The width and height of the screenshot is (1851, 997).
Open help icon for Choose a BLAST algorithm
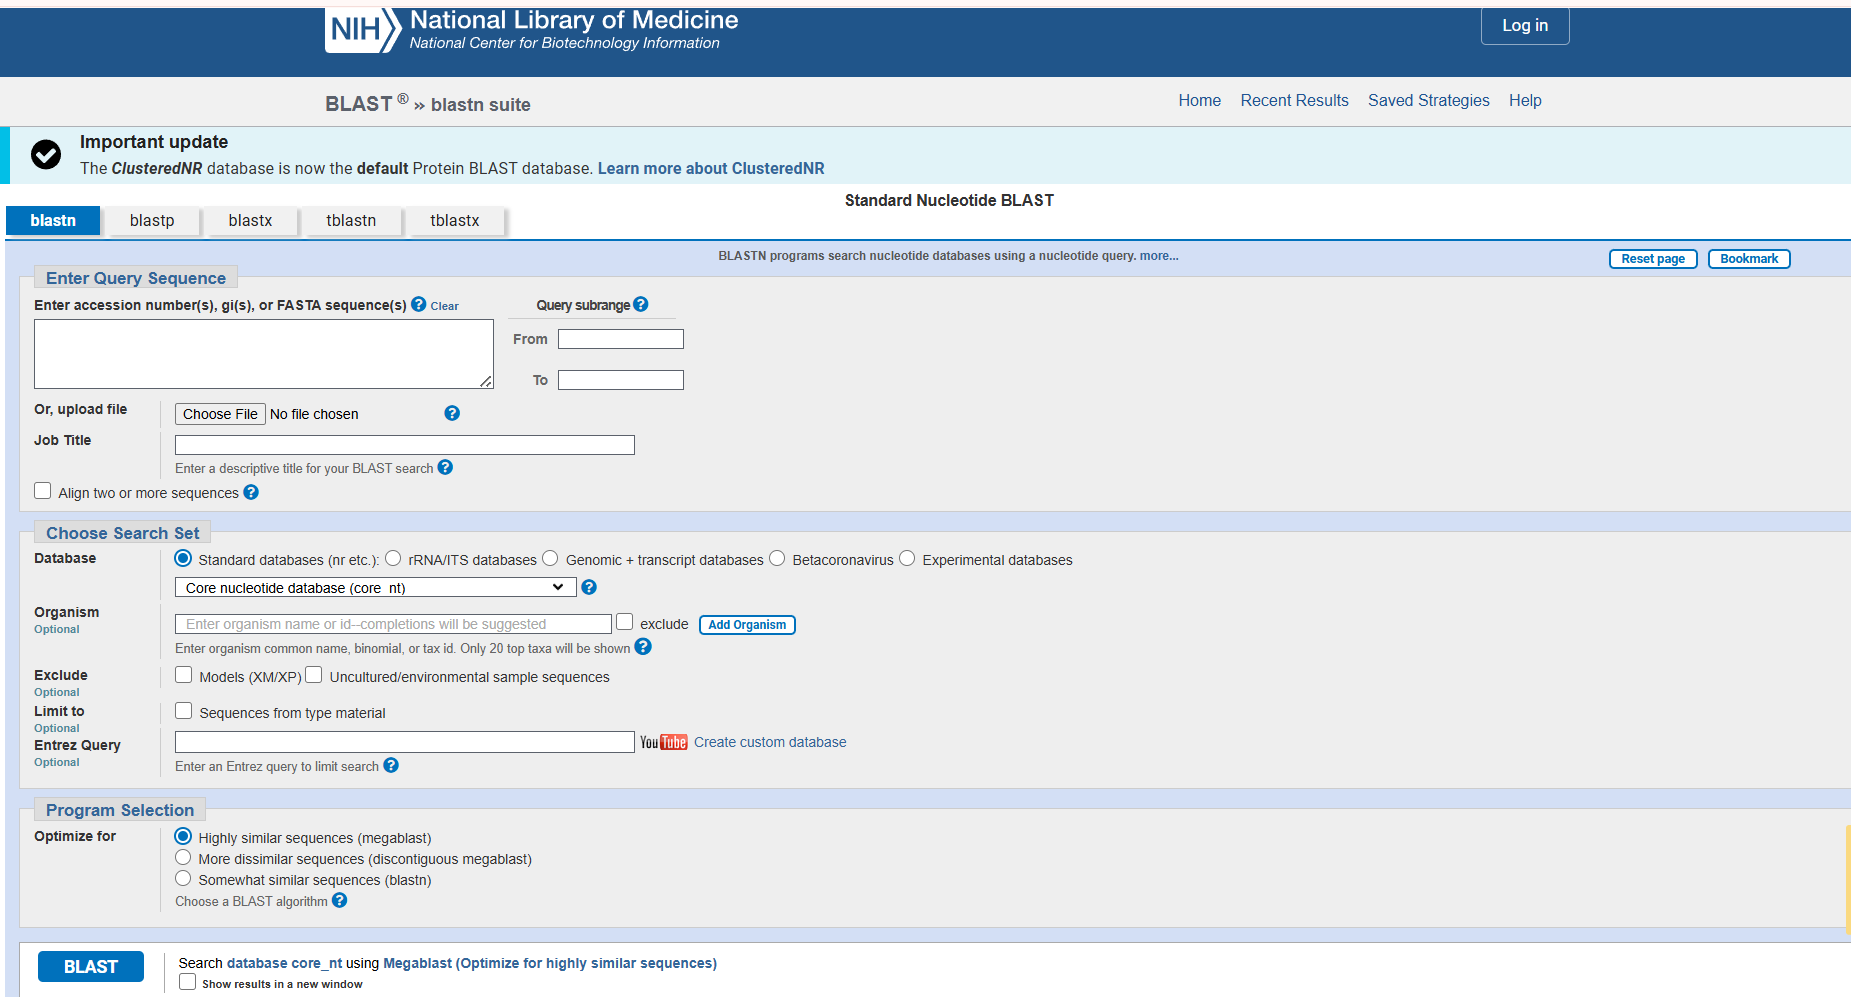click(x=340, y=900)
